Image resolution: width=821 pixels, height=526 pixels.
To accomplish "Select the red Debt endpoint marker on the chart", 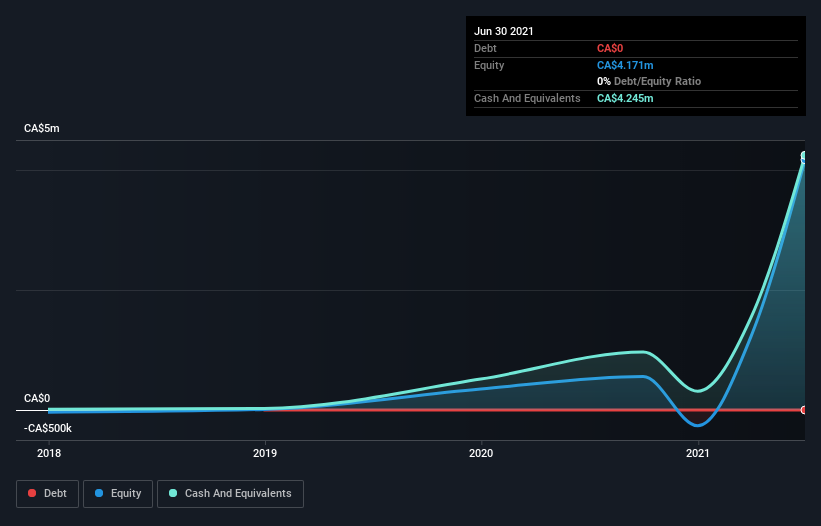I will click(x=804, y=410).
